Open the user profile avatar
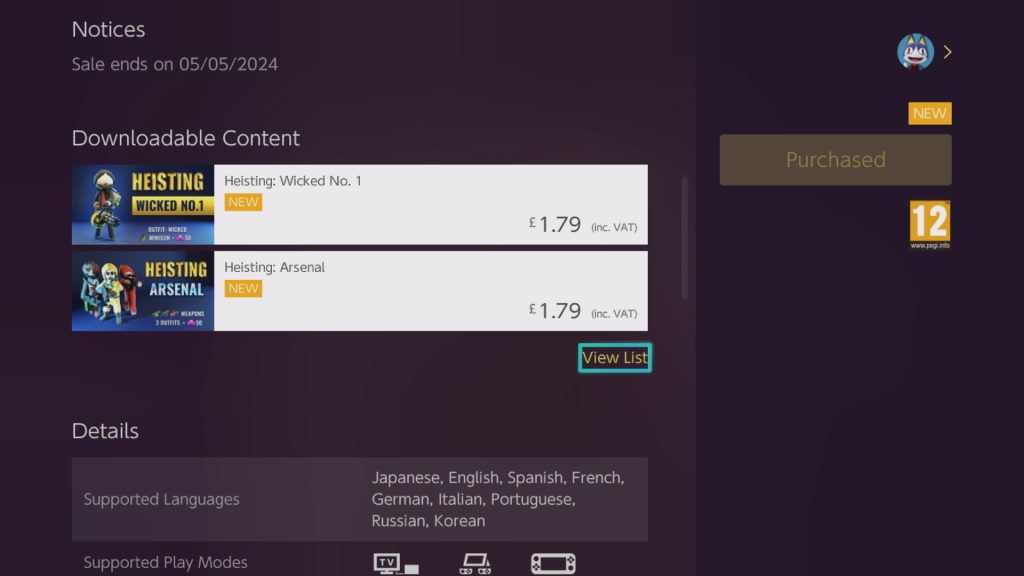 915,52
